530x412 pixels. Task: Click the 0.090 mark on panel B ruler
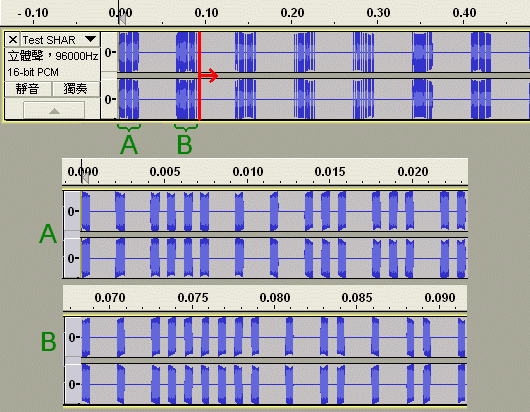tap(440, 298)
